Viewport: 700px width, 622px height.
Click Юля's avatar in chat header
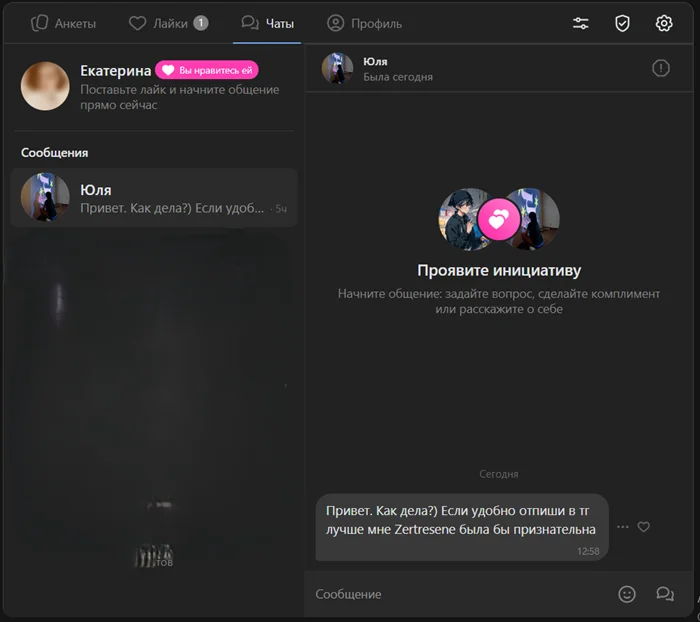(337, 68)
